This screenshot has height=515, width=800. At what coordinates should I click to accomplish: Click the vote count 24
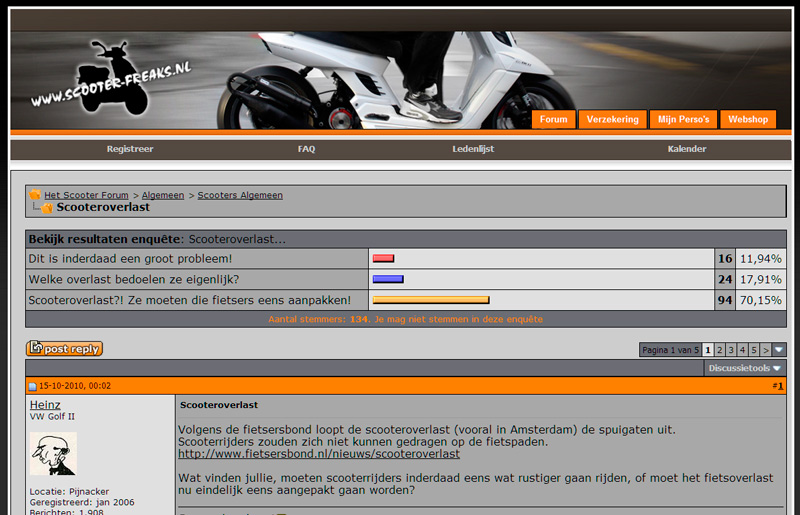[725, 280]
